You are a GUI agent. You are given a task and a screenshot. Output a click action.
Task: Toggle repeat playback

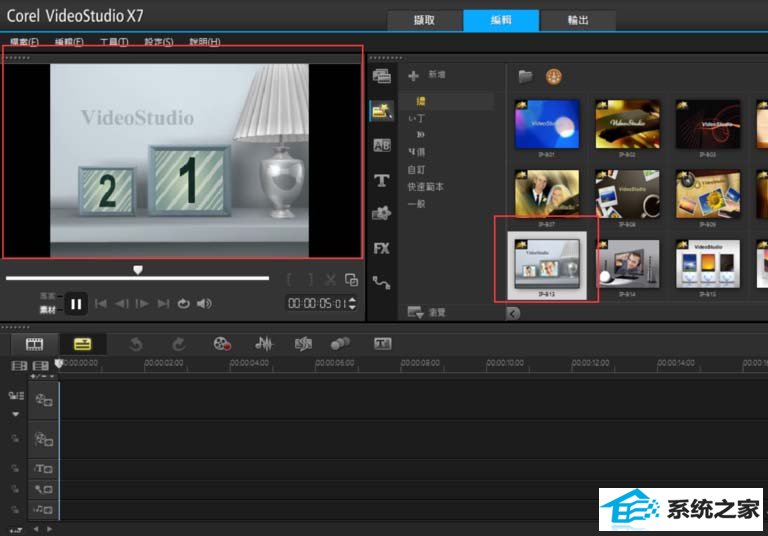point(184,304)
